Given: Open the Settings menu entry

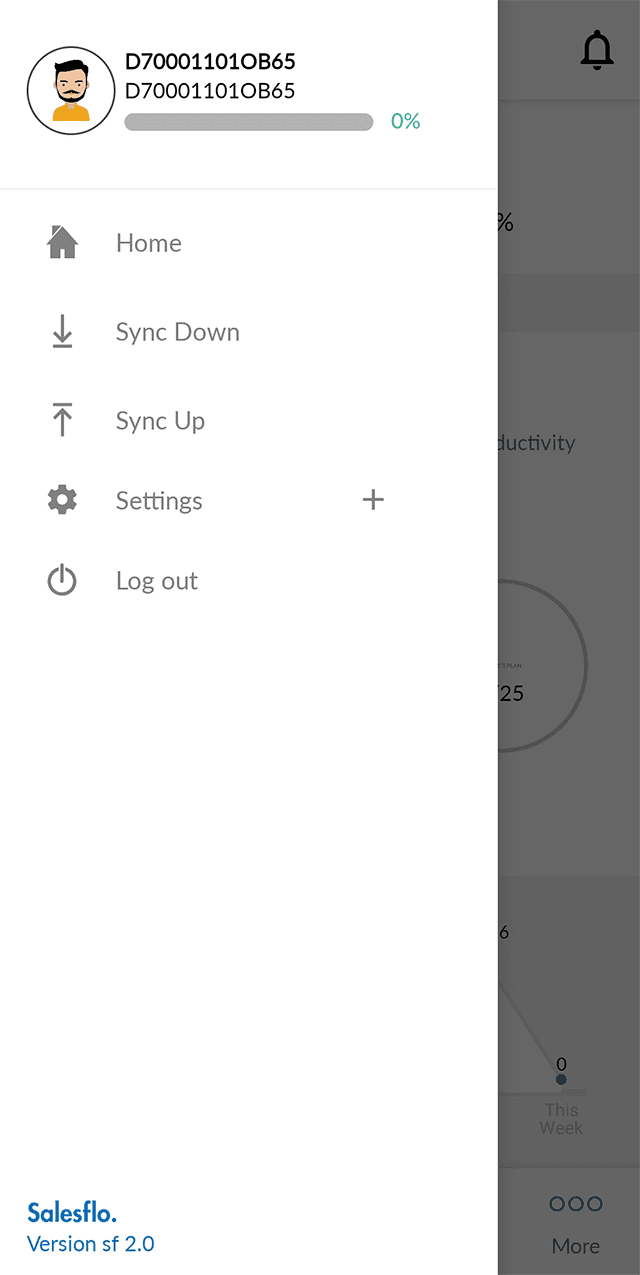Looking at the screenshot, I should click(x=159, y=501).
